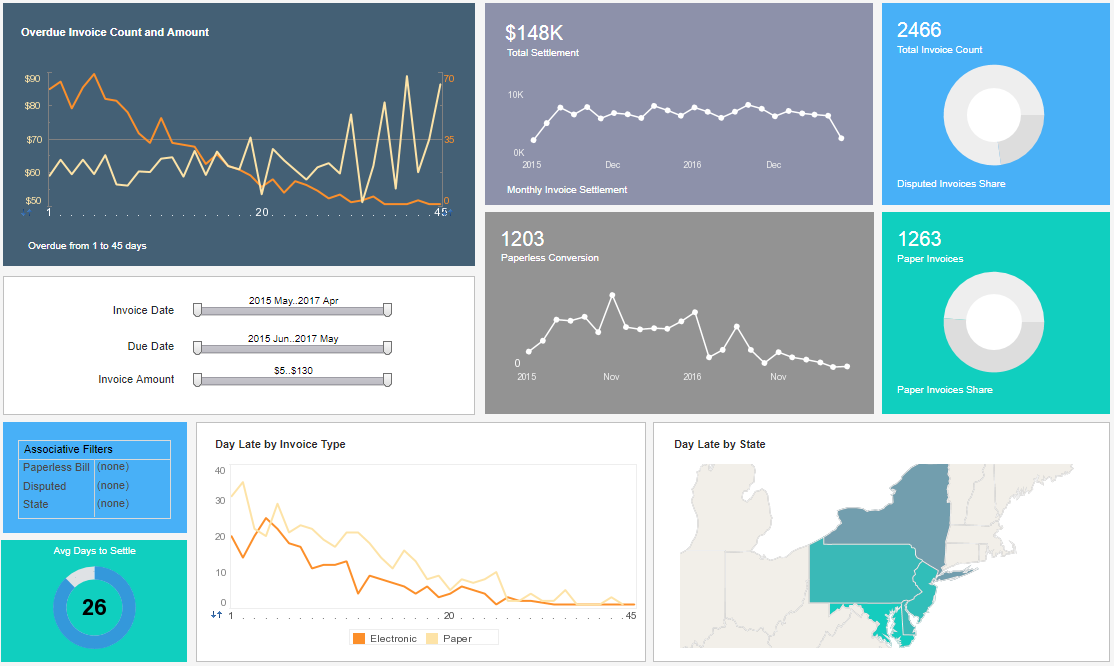Select the Paper Invoices Share donut chart
Image resolution: width=1114 pixels, height=666 pixels.
[x=993, y=322]
